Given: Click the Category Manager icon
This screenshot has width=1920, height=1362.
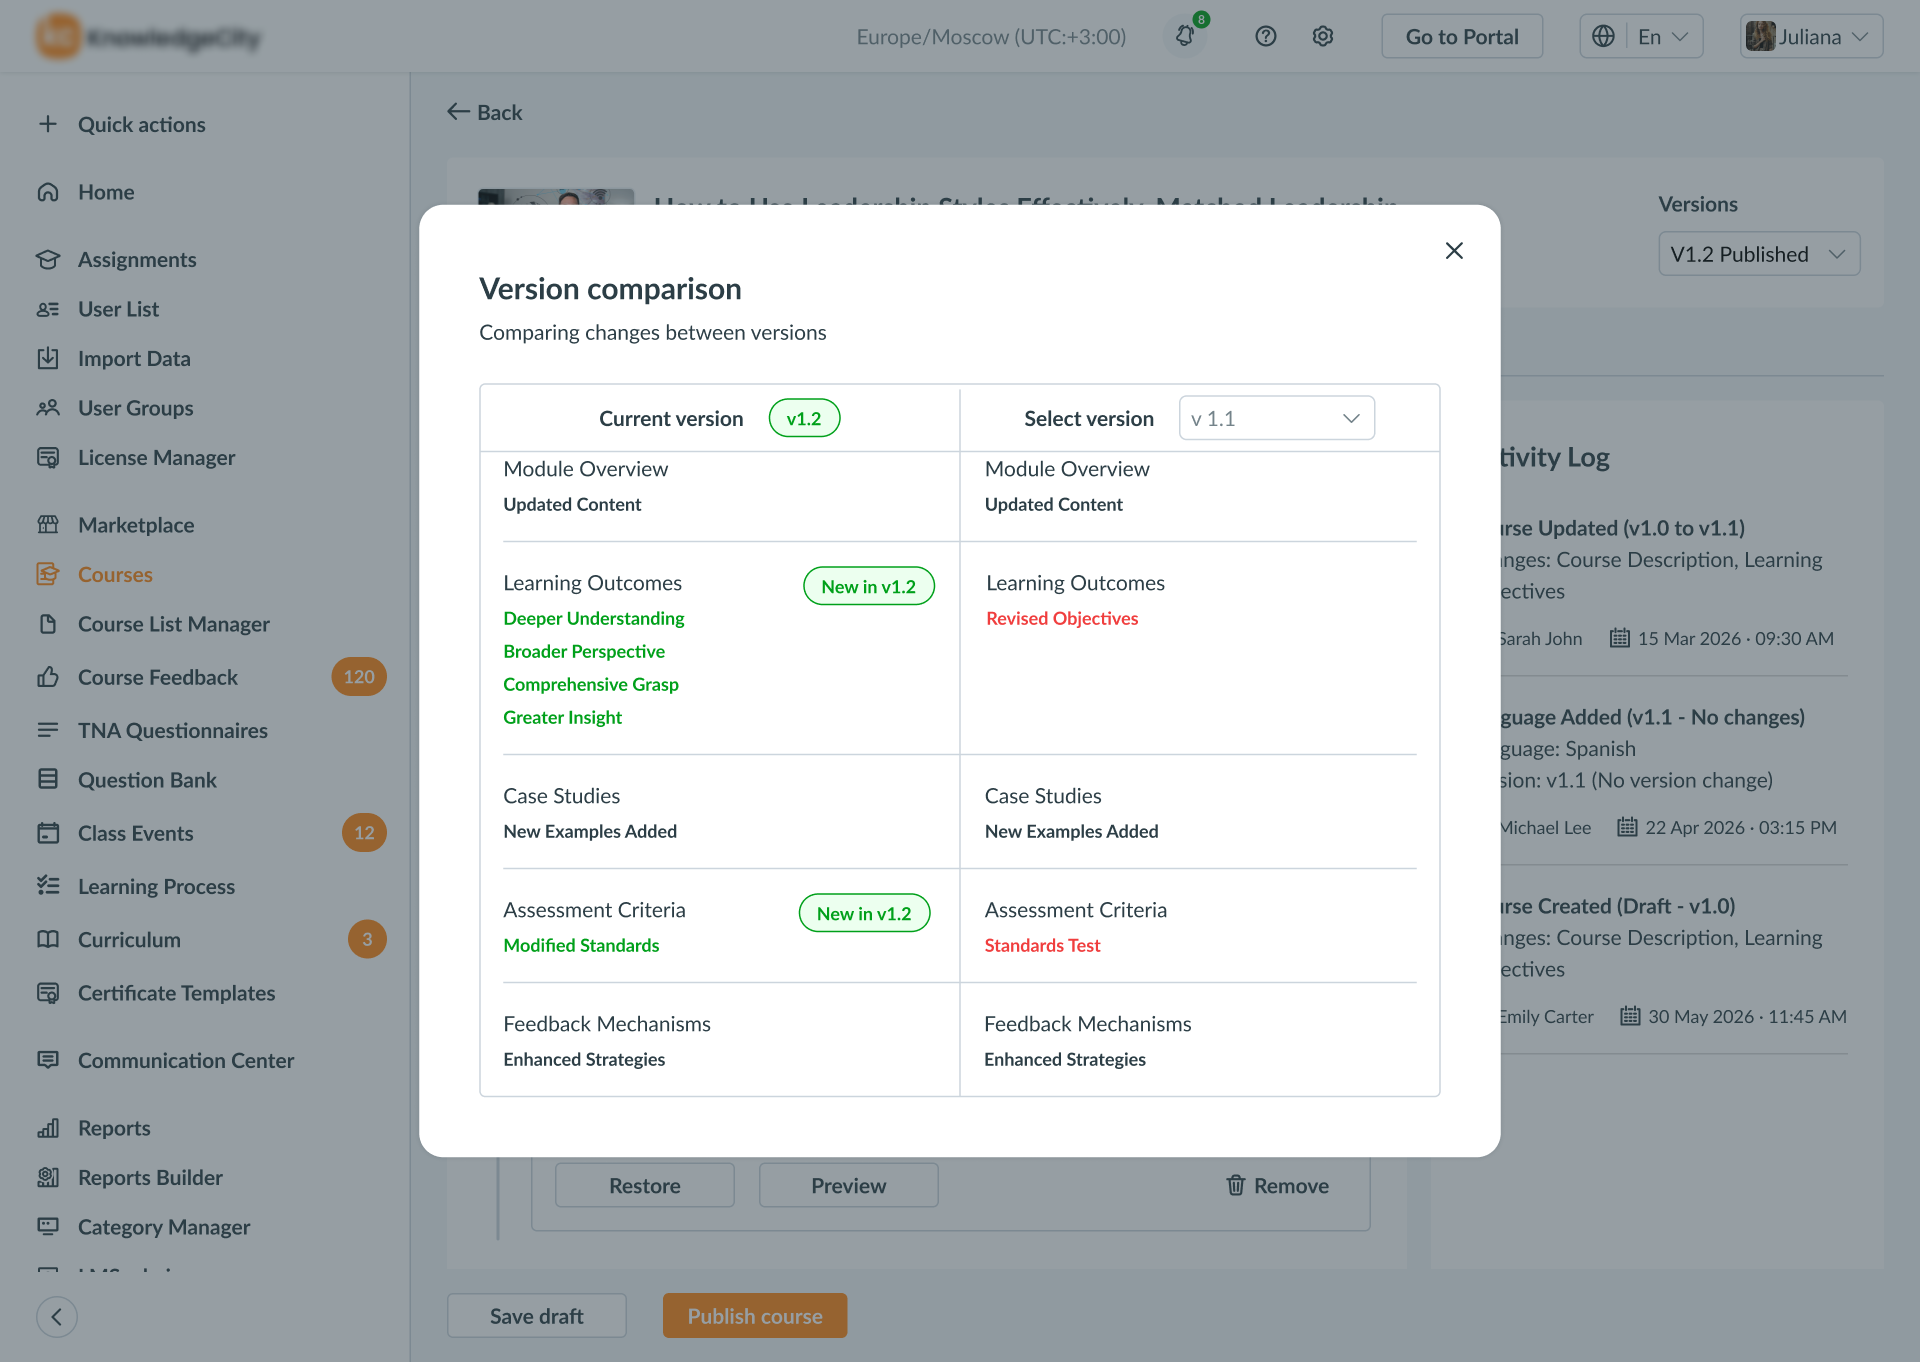Looking at the screenshot, I should [x=48, y=1226].
